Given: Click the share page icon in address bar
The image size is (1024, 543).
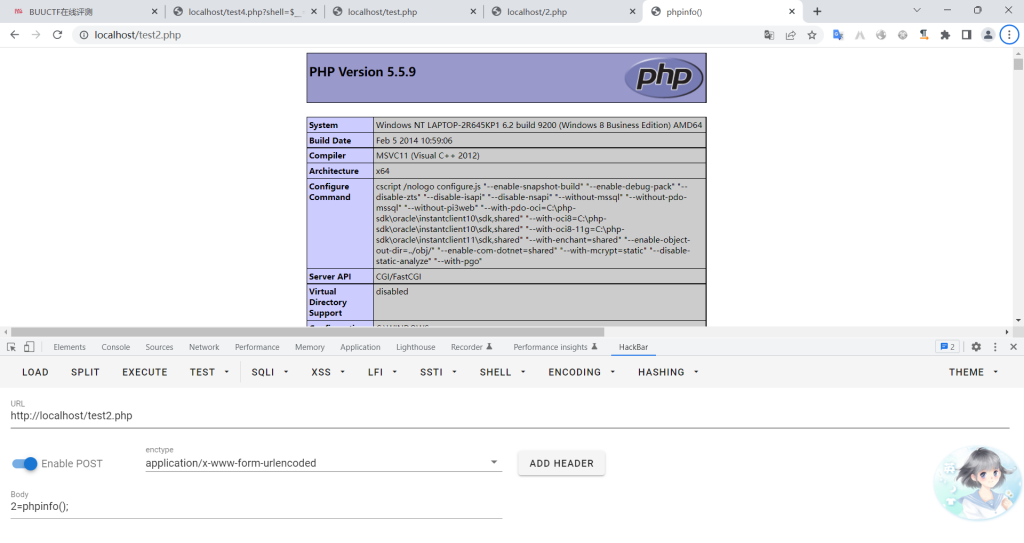Looking at the screenshot, I should [x=790, y=35].
